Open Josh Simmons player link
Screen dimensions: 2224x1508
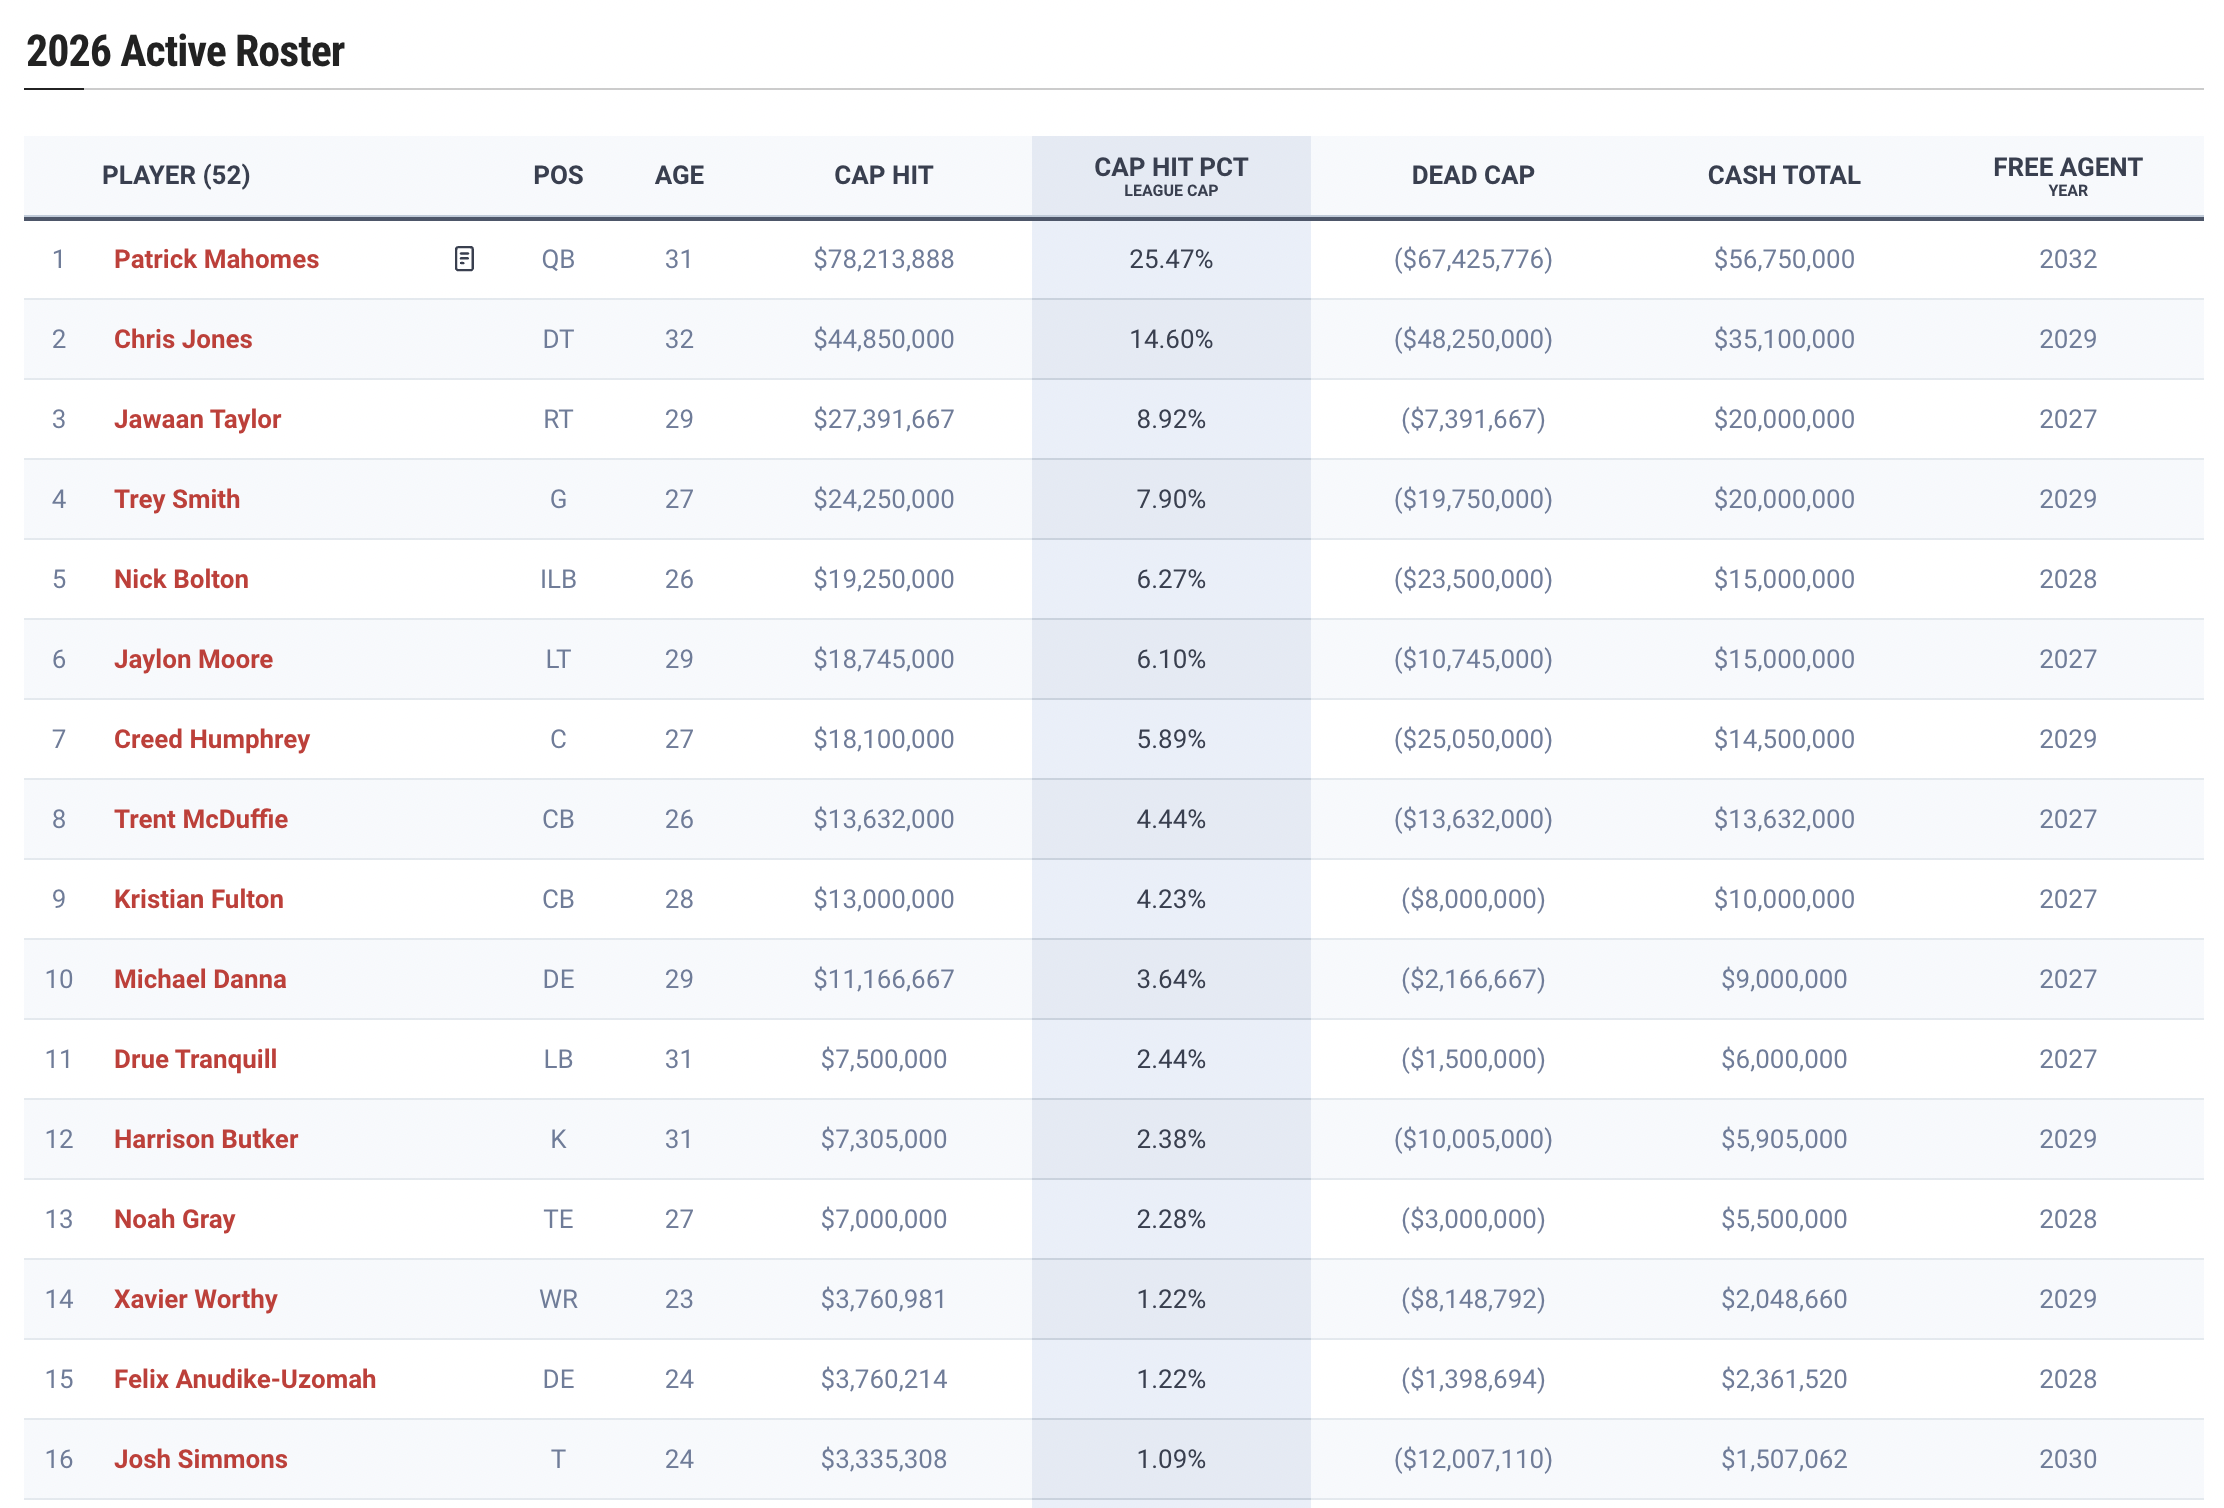pyautogui.click(x=200, y=1459)
